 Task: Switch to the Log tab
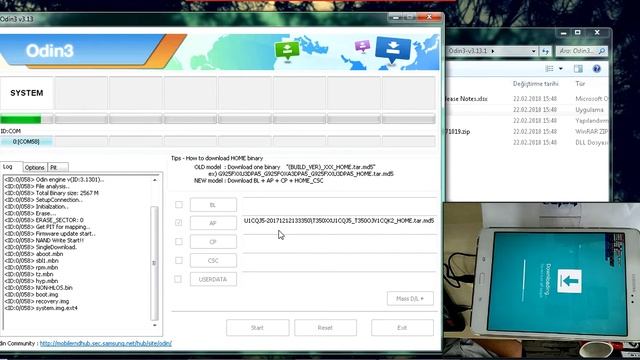(8, 167)
